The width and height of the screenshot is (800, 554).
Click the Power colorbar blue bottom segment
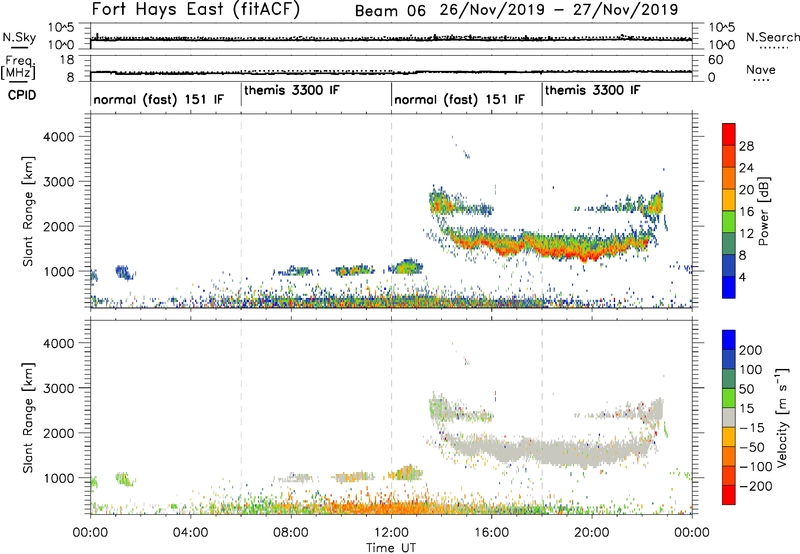pos(729,287)
